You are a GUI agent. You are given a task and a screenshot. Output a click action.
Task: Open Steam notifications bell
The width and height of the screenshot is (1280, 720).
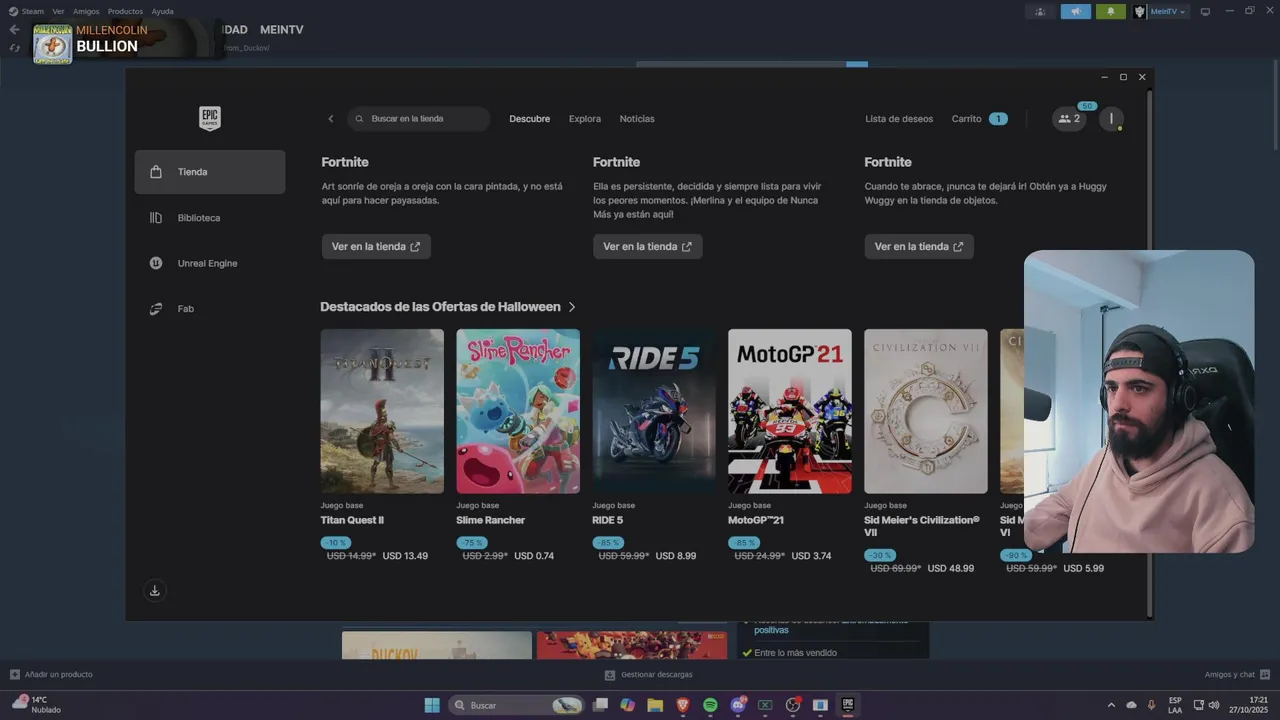(x=1111, y=11)
